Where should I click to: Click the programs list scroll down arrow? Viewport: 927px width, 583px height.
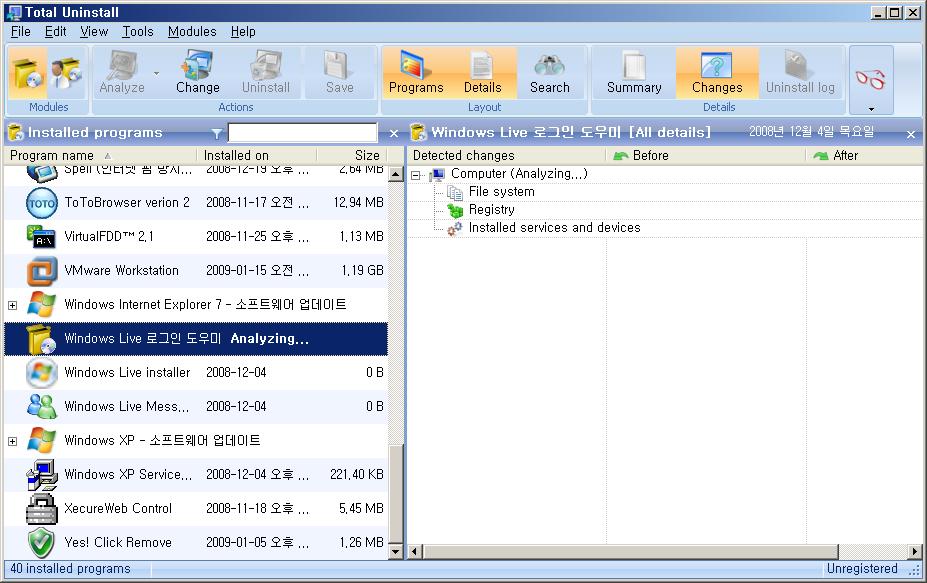click(x=396, y=552)
